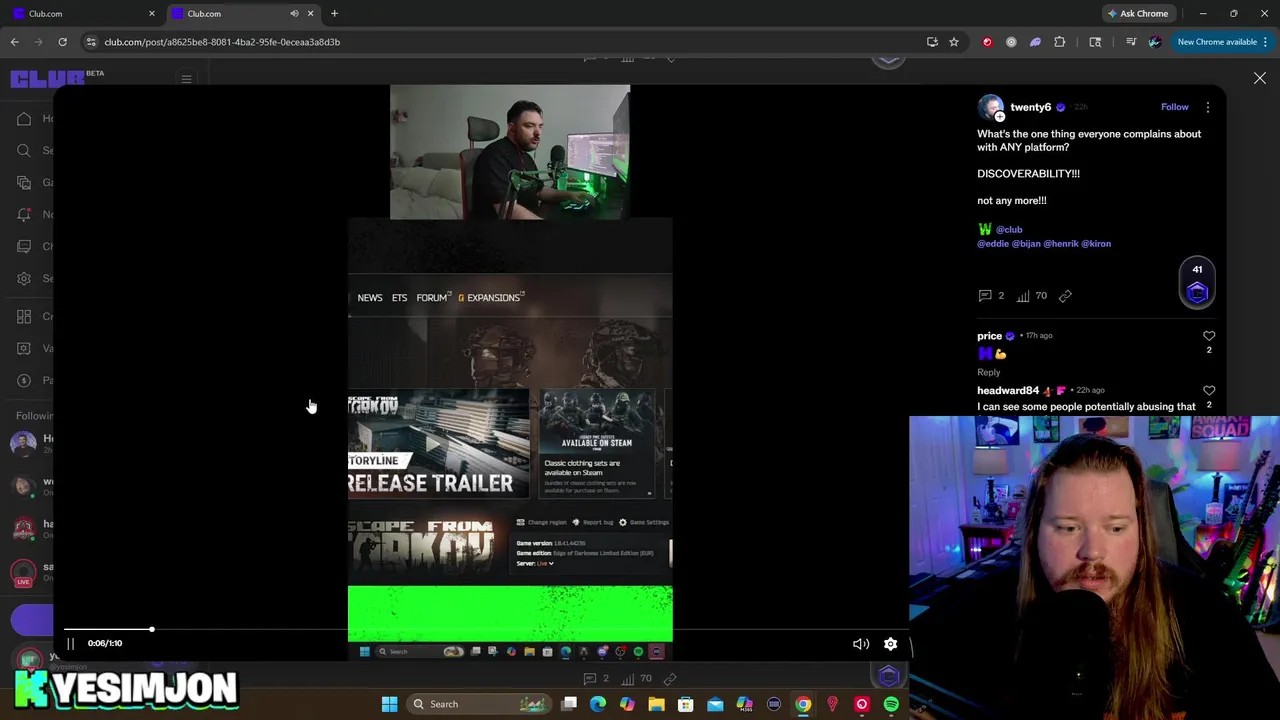Open twenty6 profile avatar
Screen dimensions: 1280x720
pos(990,108)
